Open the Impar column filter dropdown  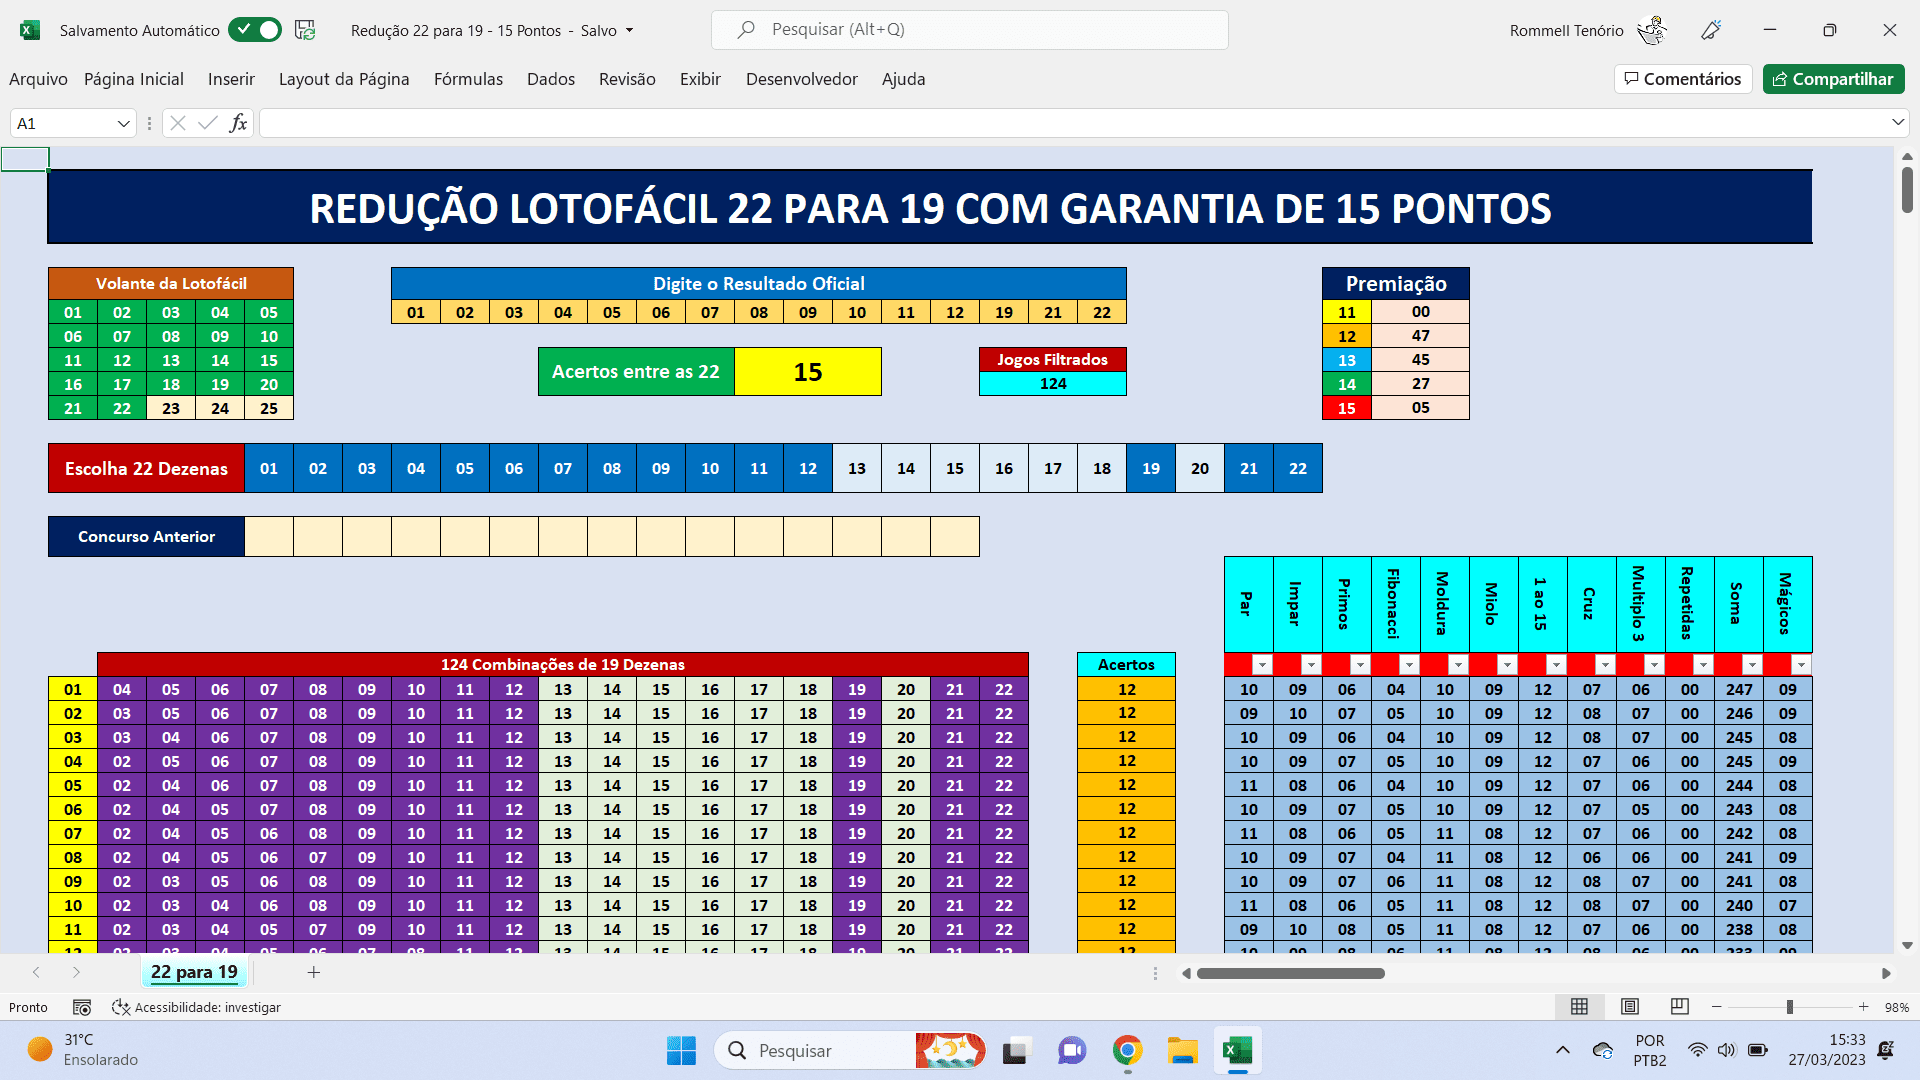pos(1311,665)
